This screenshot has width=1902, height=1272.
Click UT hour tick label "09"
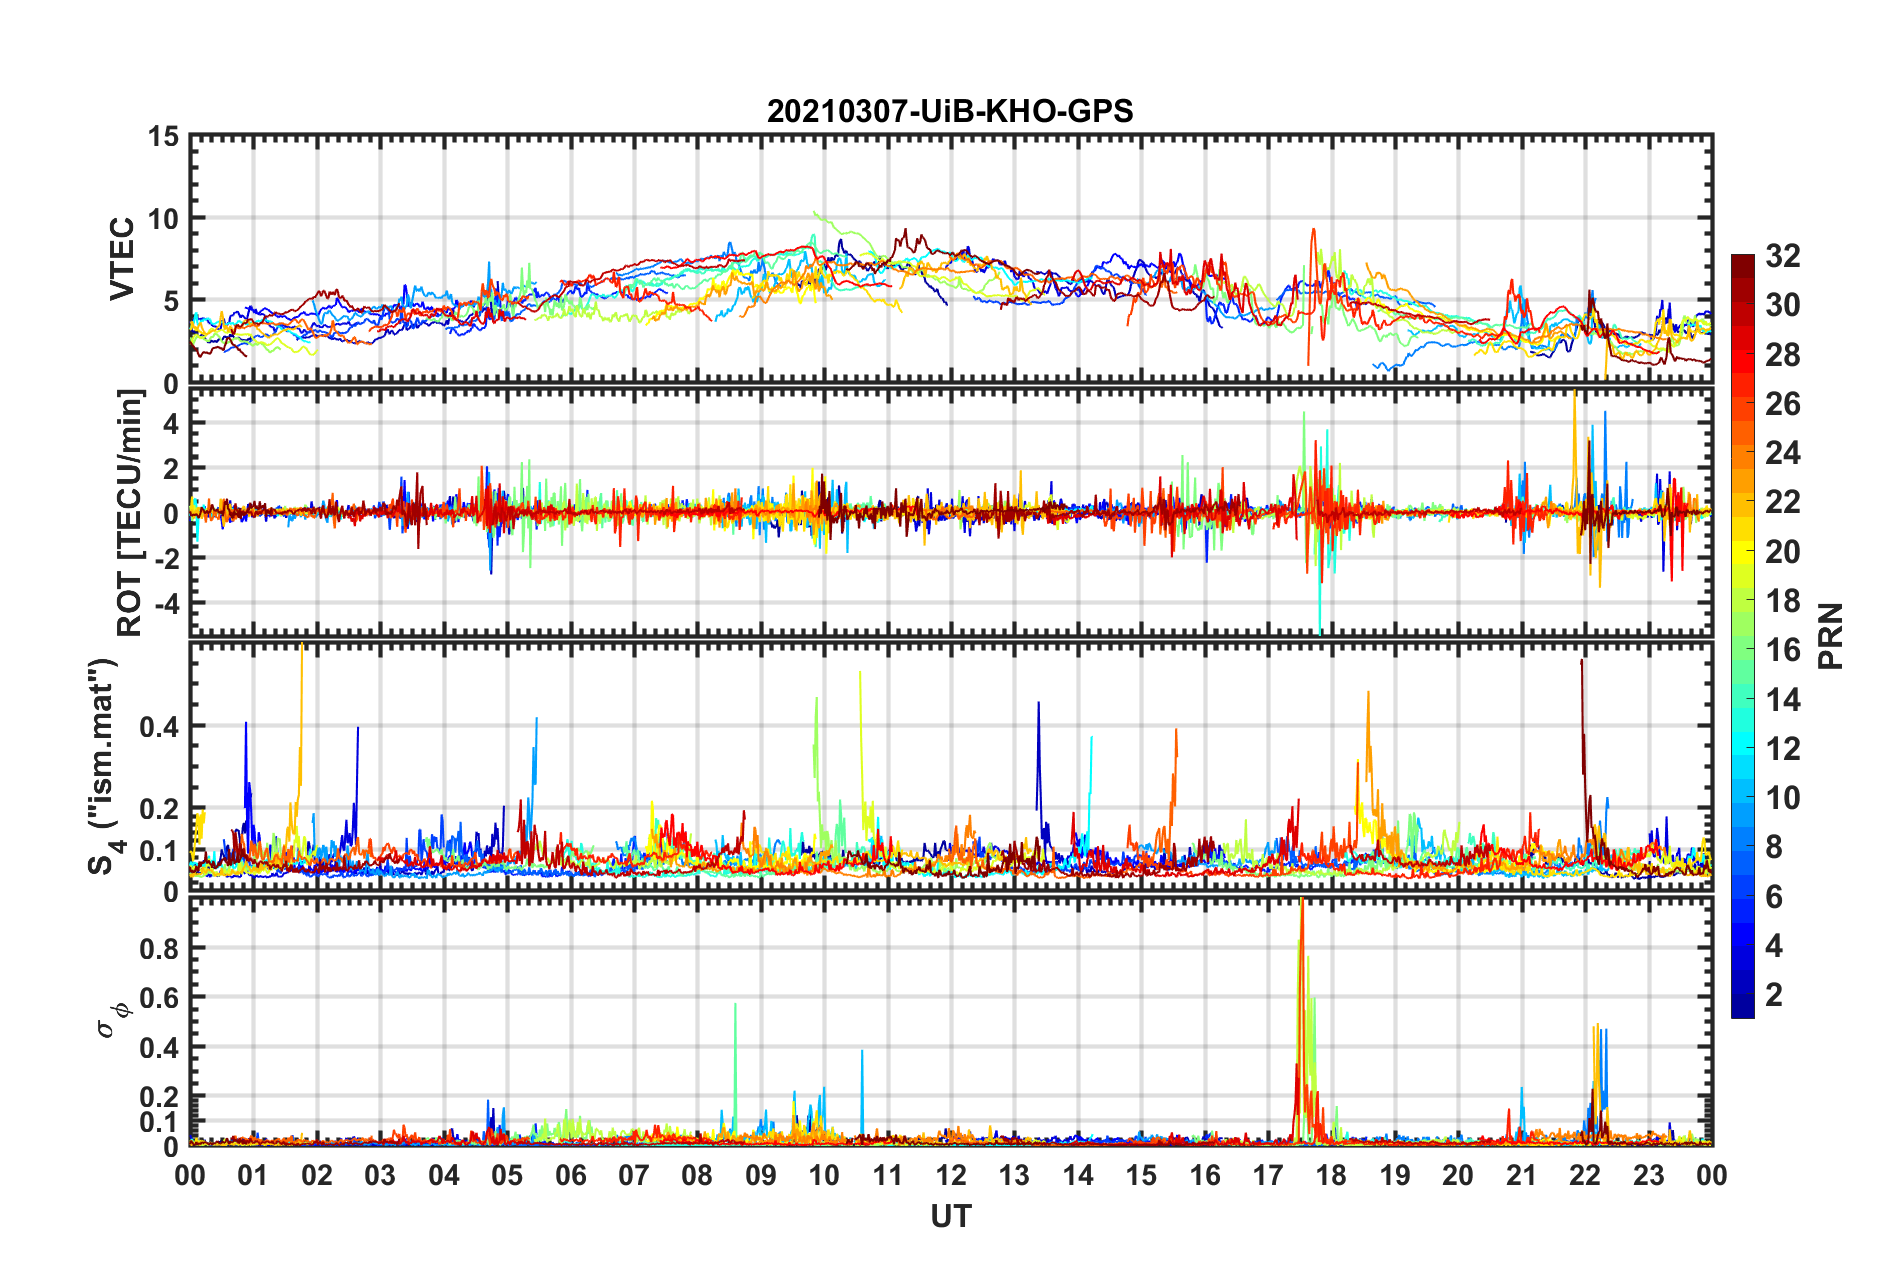pos(761,1175)
